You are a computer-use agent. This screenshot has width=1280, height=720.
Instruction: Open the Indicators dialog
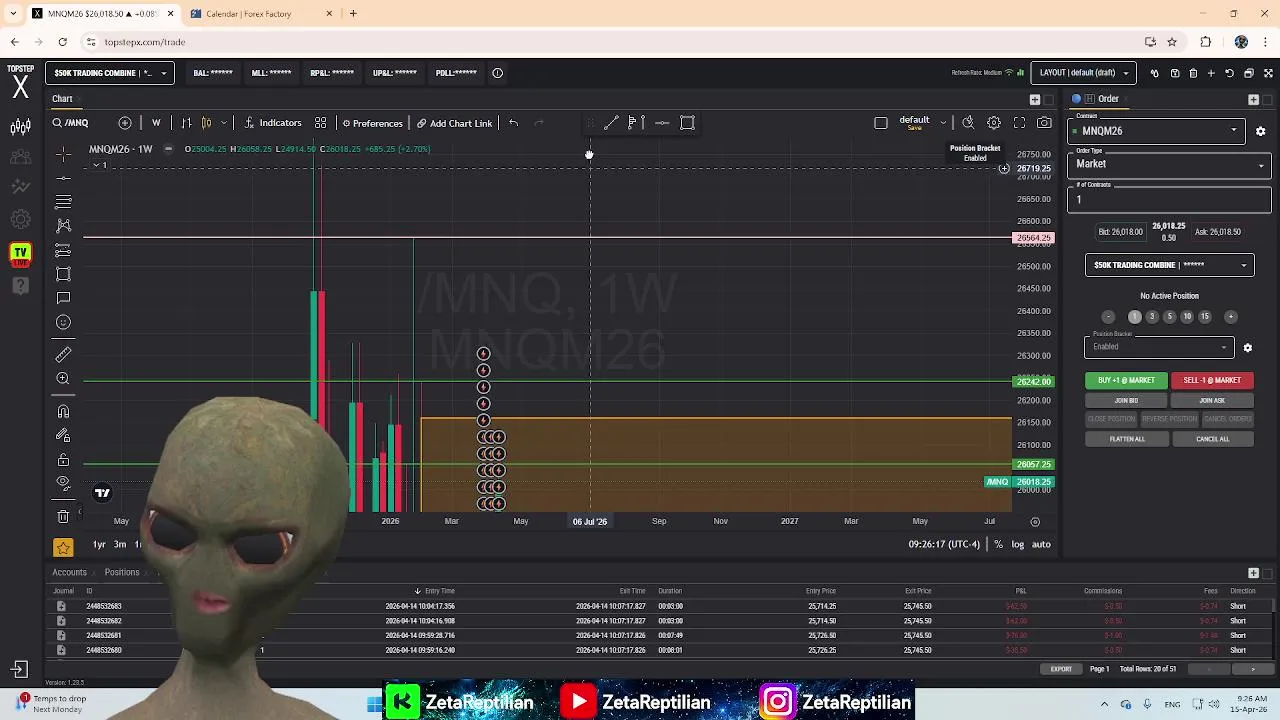272,123
